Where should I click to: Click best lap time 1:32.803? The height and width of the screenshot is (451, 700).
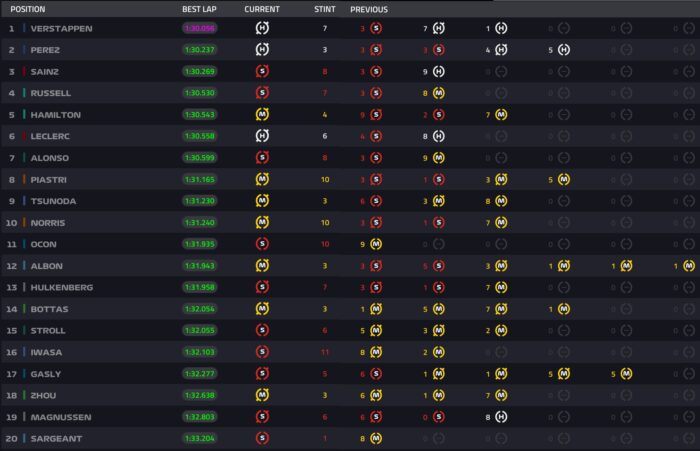(200, 417)
